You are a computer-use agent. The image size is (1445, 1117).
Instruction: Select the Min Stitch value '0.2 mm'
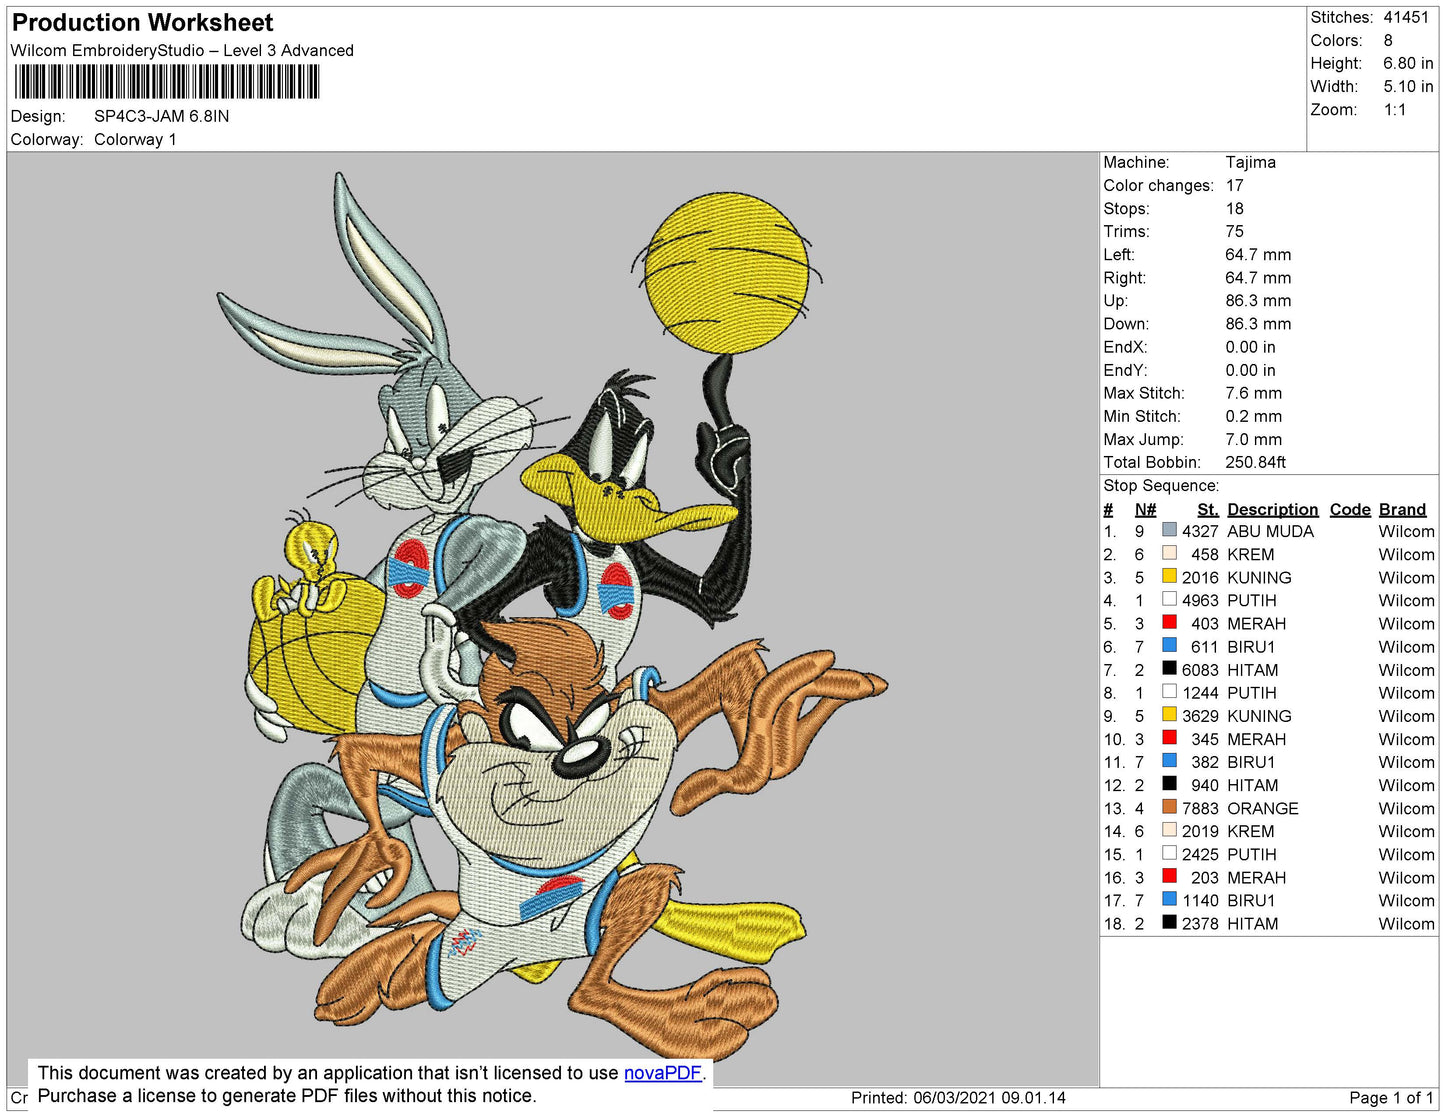tap(1253, 416)
